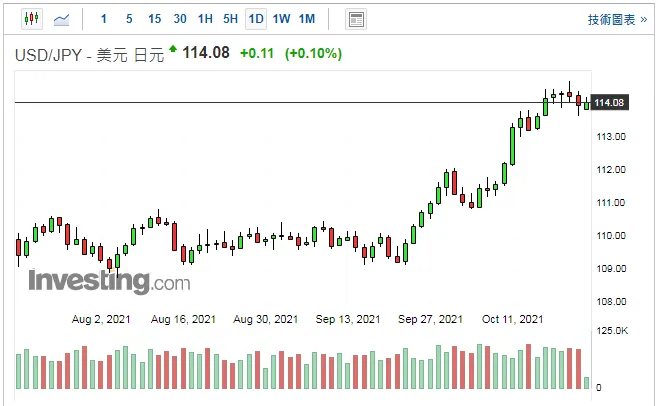Click the 110.00 price axis label
The image size is (658, 406).
click(x=611, y=236)
